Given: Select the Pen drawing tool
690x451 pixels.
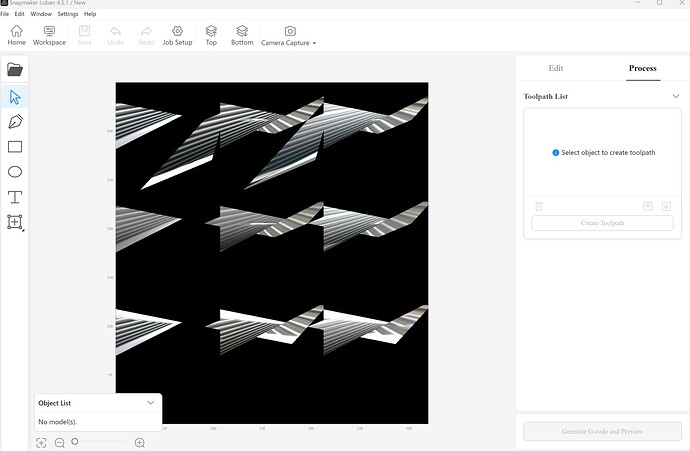Looking at the screenshot, I should [x=15, y=122].
